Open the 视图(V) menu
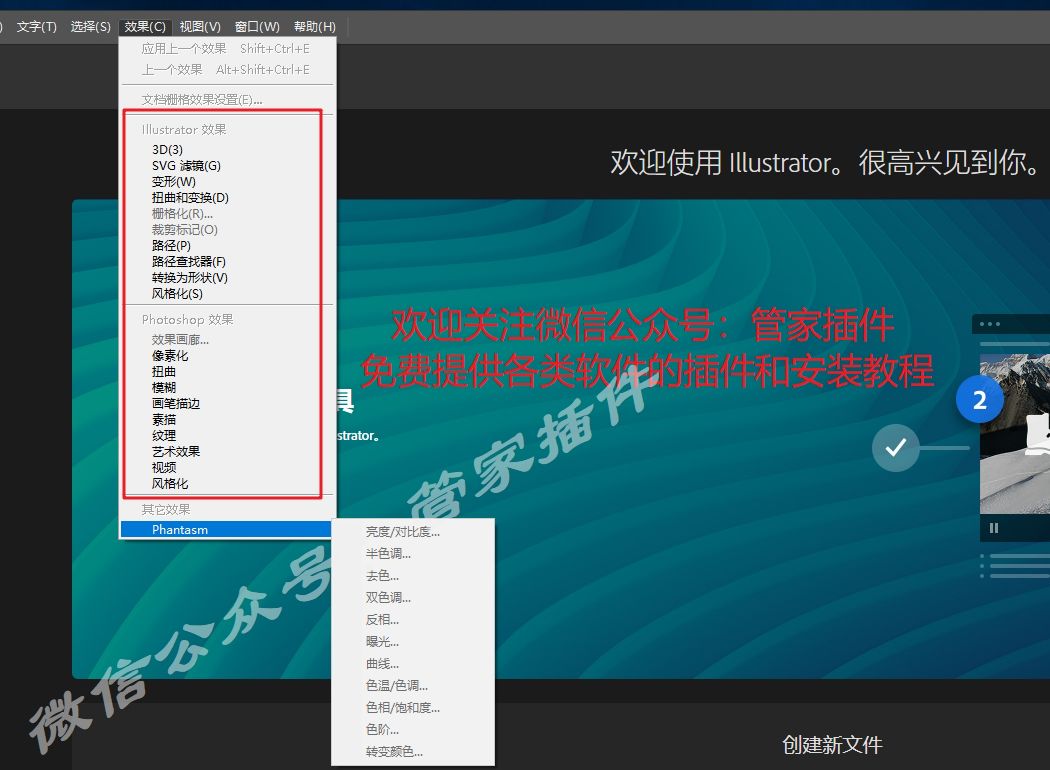1050x770 pixels. click(x=200, y=27)
